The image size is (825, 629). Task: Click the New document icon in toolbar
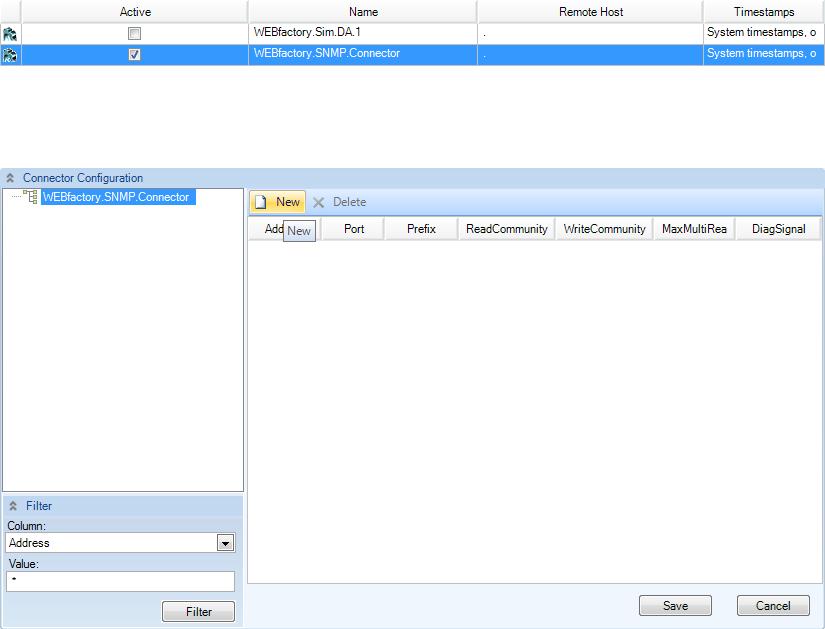coord(261,202)
